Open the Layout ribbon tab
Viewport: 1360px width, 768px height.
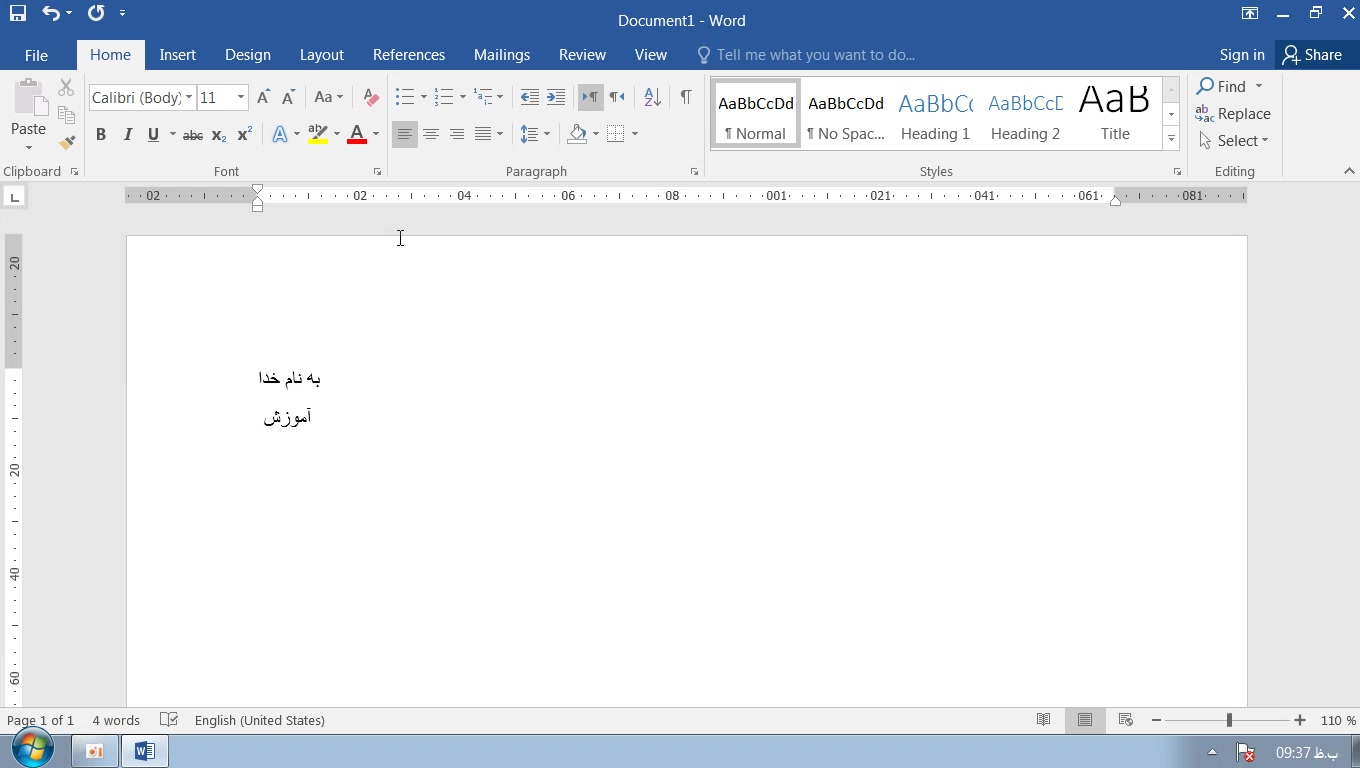pyautogui.click(x=321, y=55)
